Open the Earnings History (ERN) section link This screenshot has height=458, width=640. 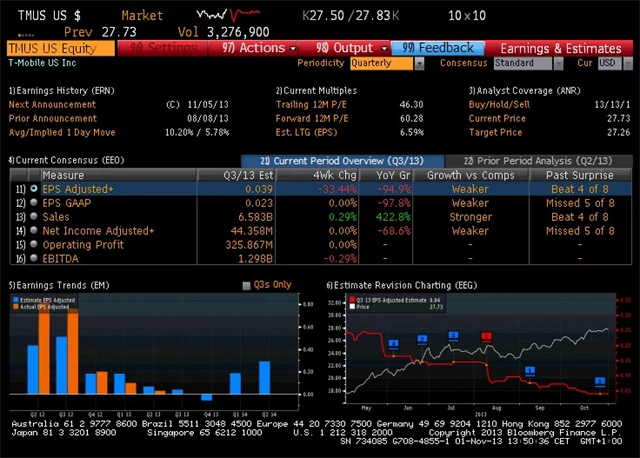click(x=60, y=91)
